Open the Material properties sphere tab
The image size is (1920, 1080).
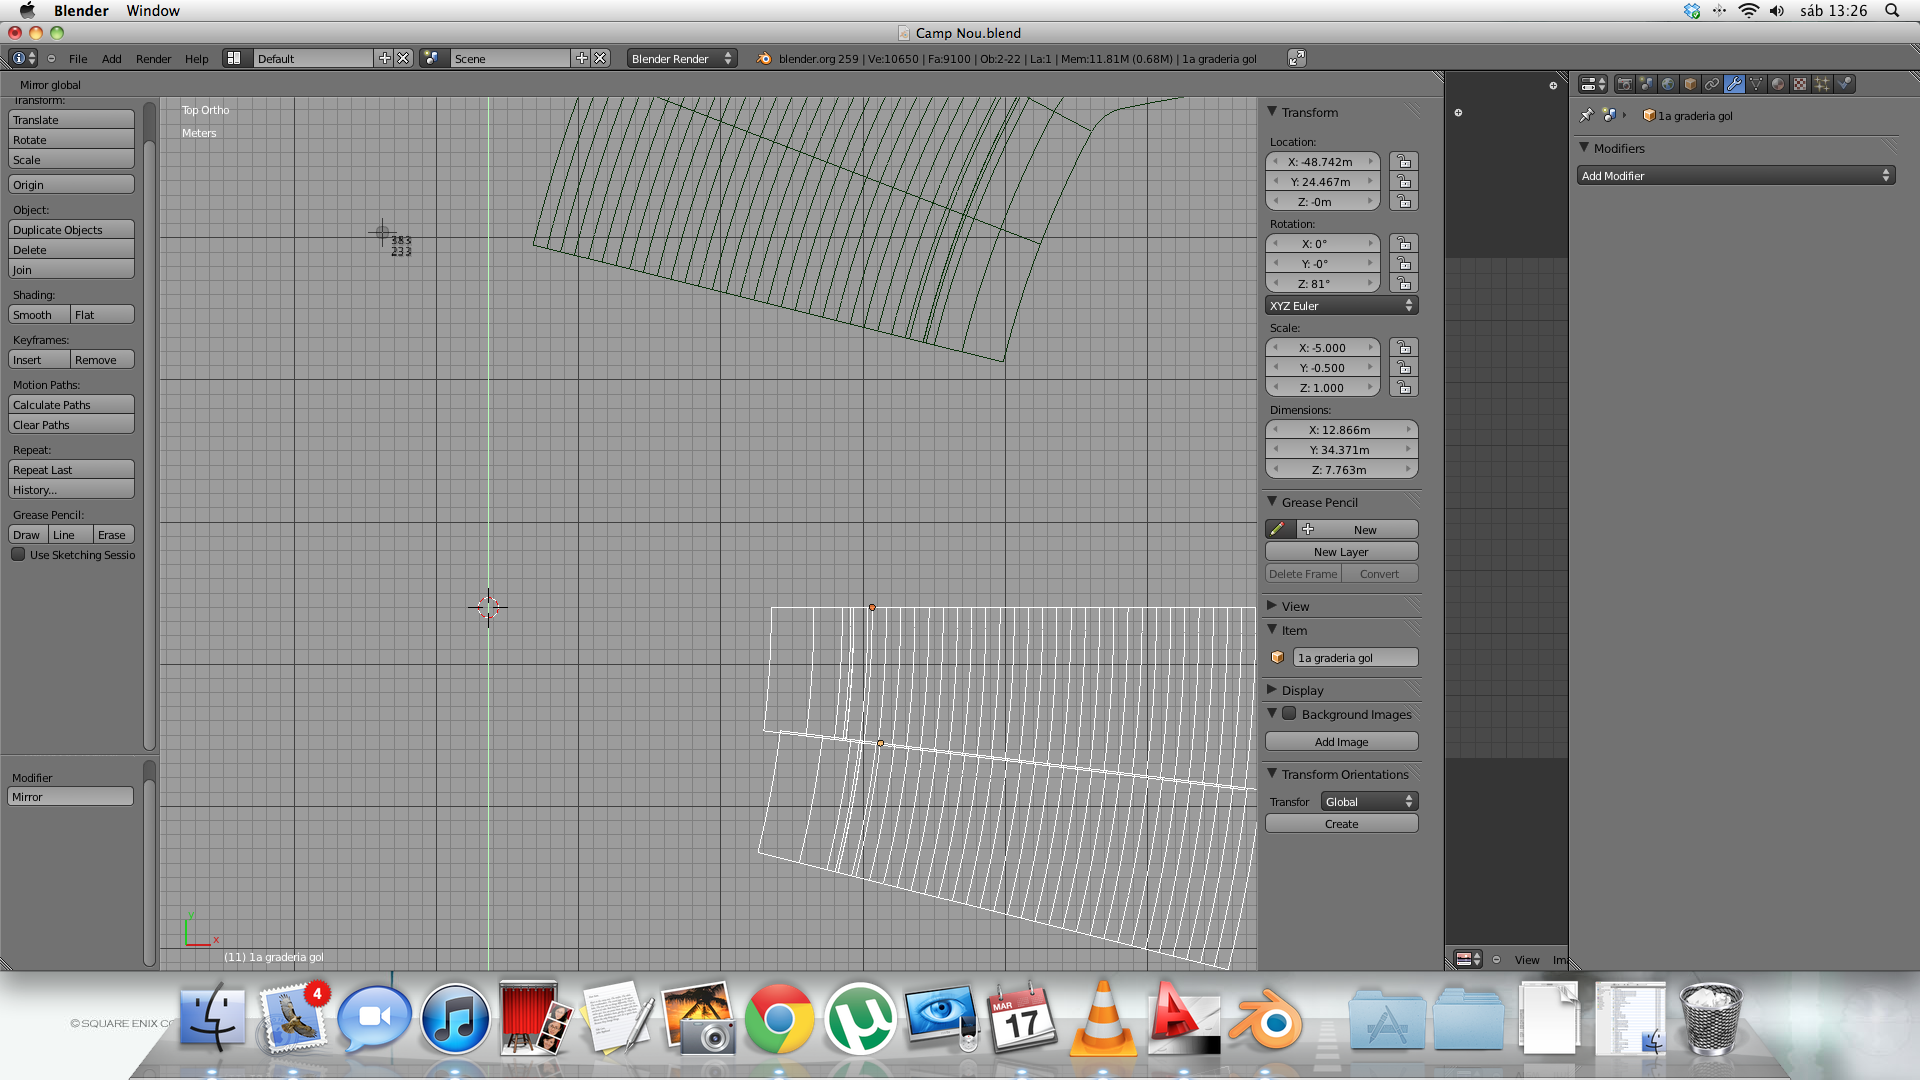point(1778,84)
